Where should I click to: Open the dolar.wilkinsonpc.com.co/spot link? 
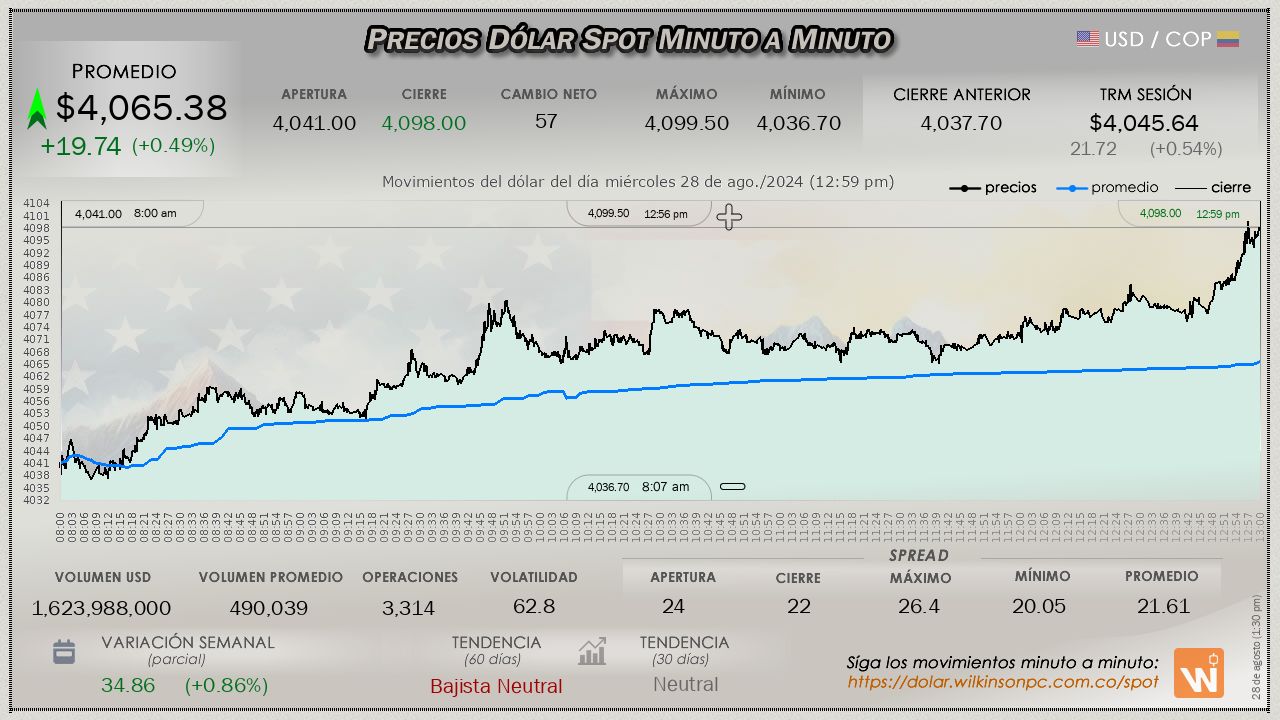click(1002, 682)
